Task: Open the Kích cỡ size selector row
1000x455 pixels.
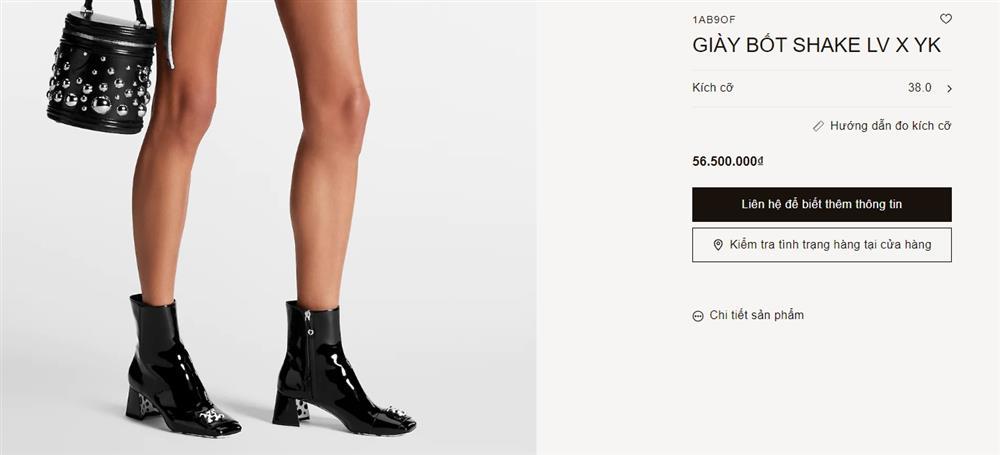Action: tap(821, 89)
